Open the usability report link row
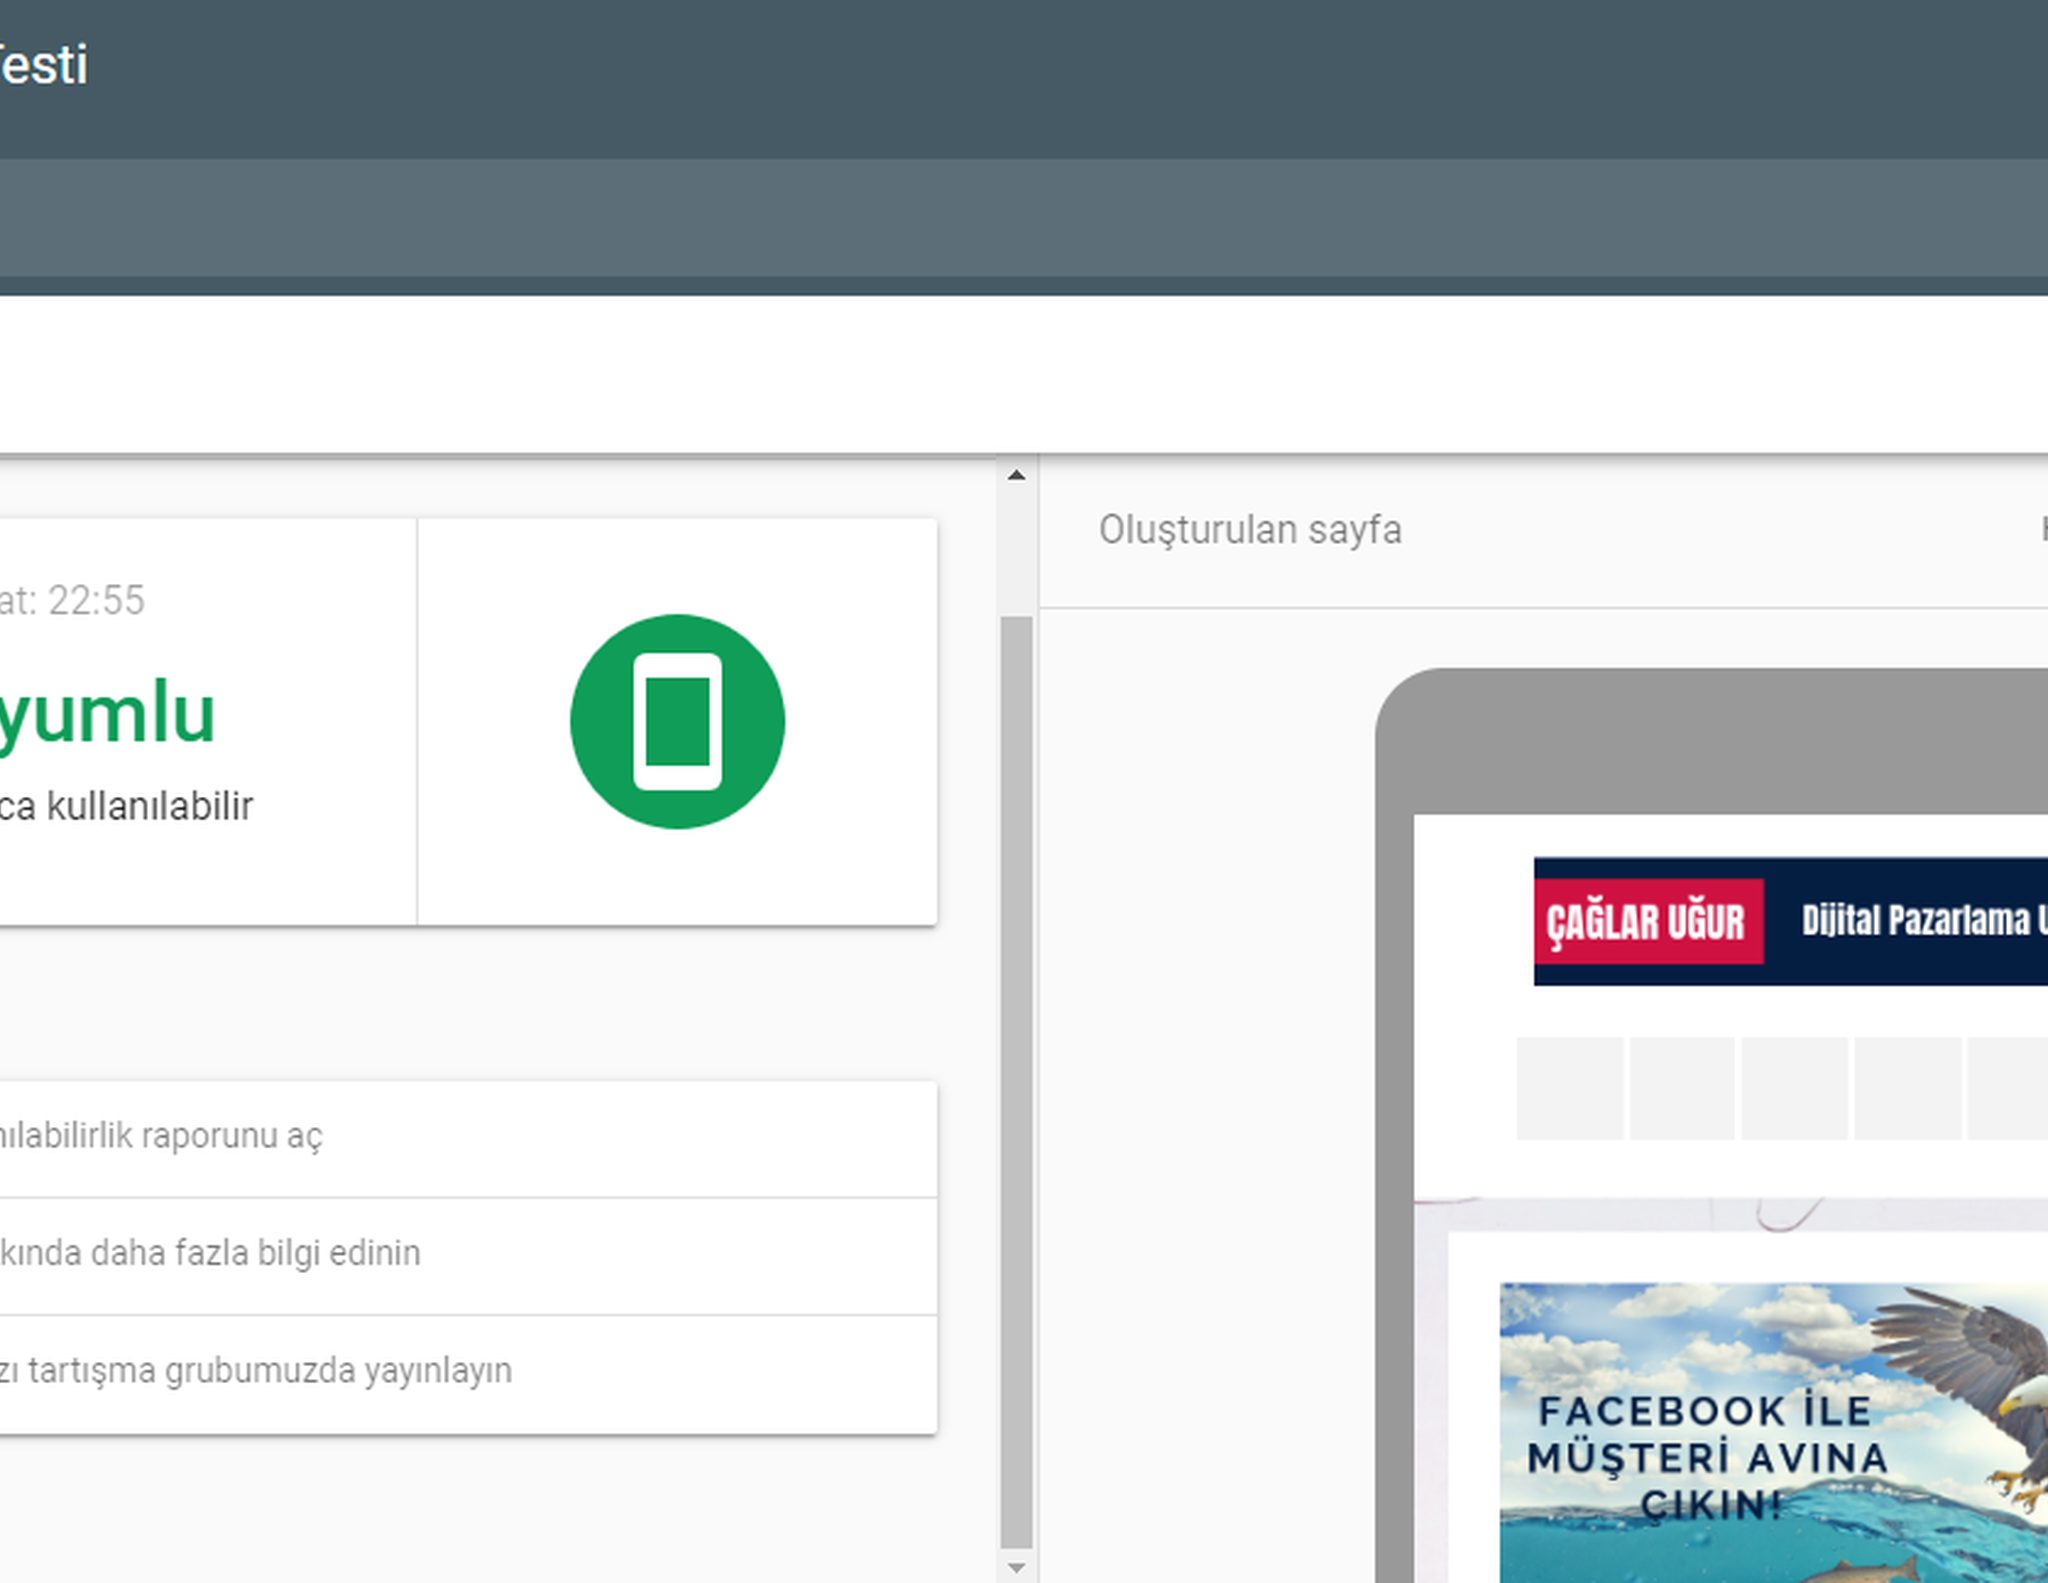 [x=468, y=1138]
